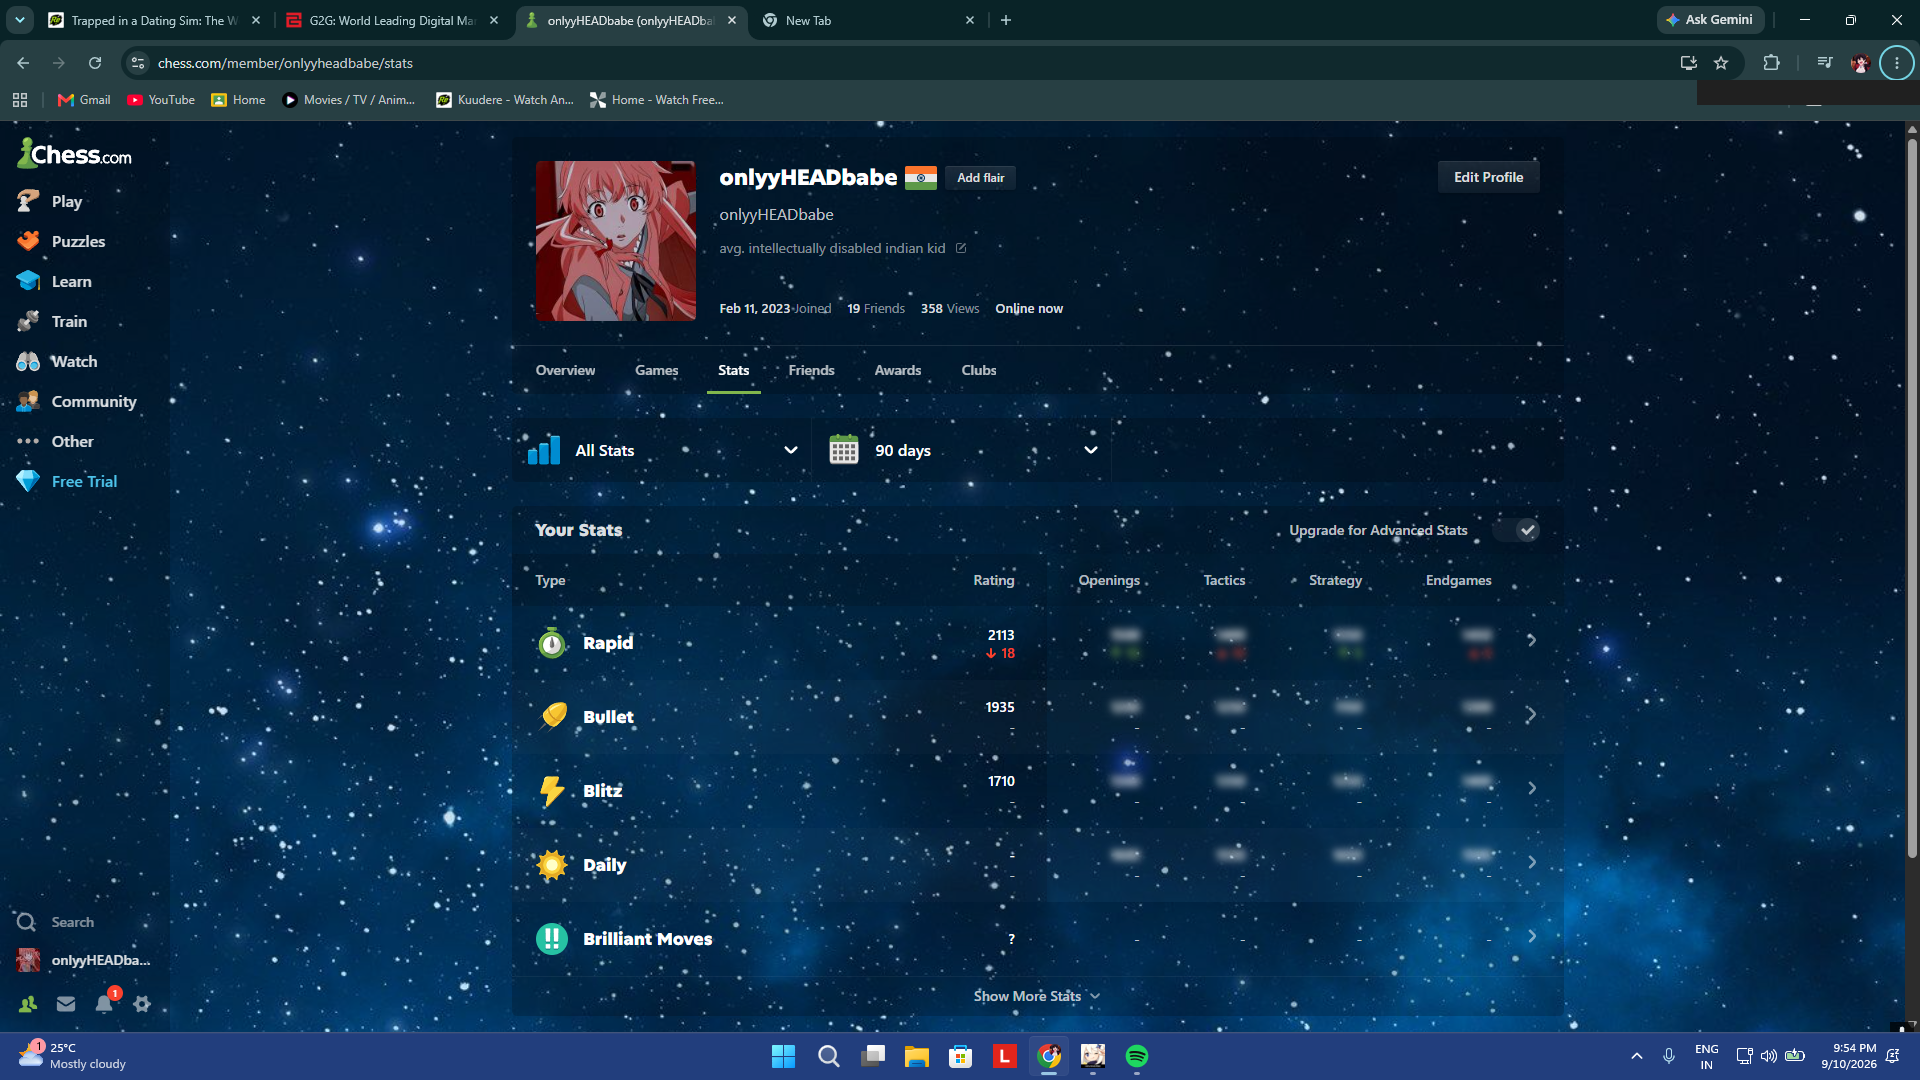Expand the Bullet row chevron
1920x1080 pixels.
(1531, 714)
